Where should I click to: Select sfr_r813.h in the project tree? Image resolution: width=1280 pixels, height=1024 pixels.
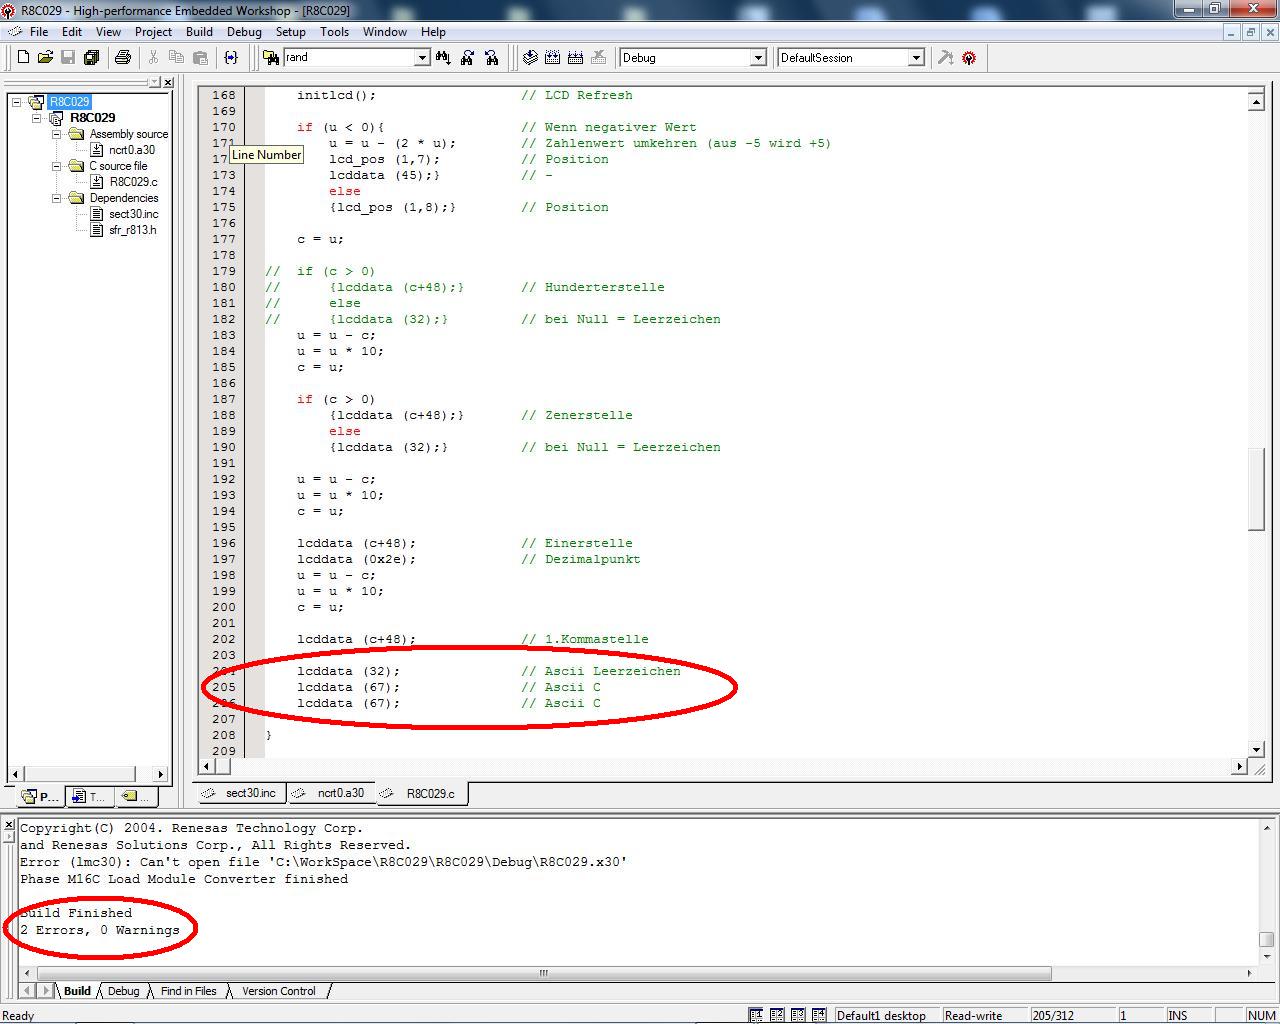(x=132, y=230)
